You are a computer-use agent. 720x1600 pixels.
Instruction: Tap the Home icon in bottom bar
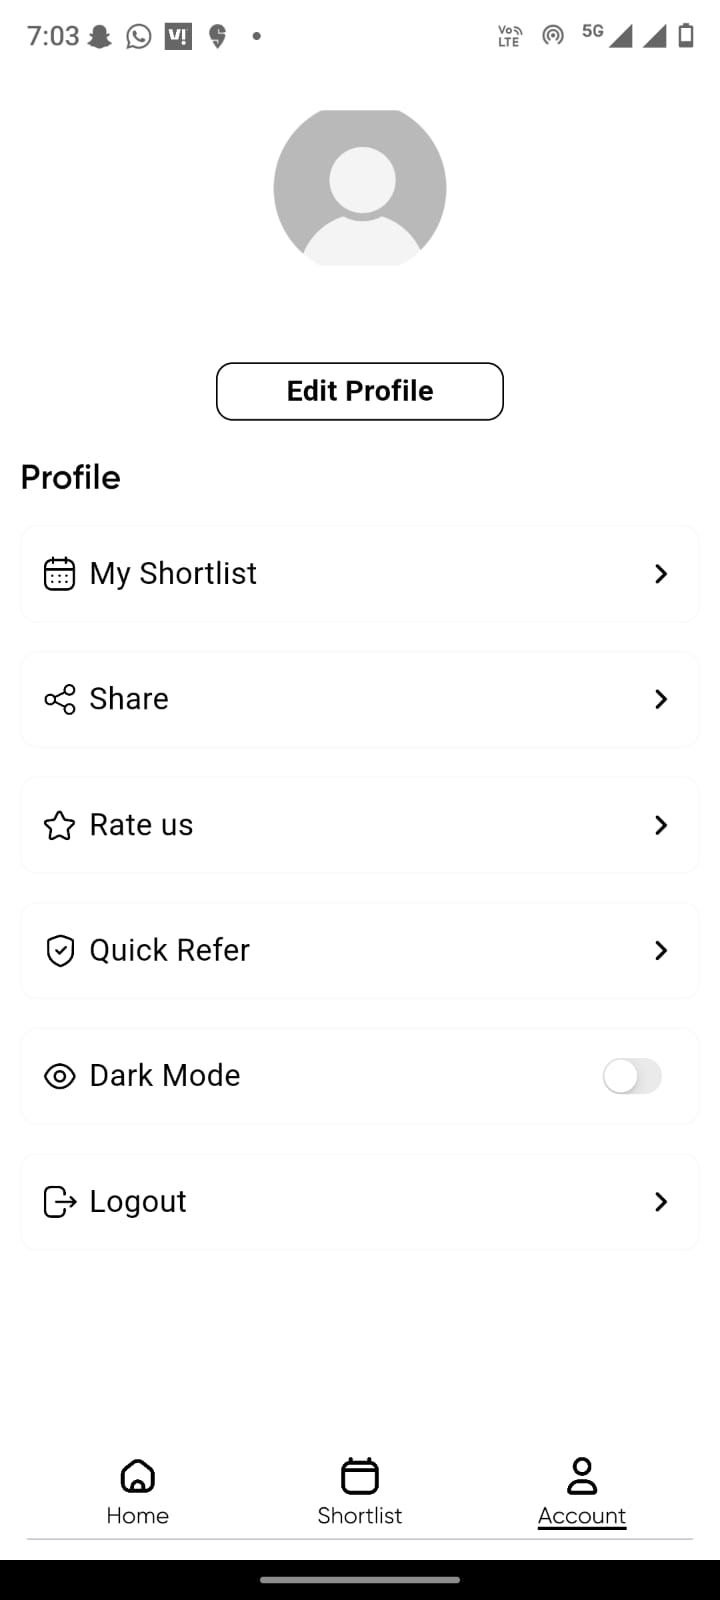[138, 1476]
